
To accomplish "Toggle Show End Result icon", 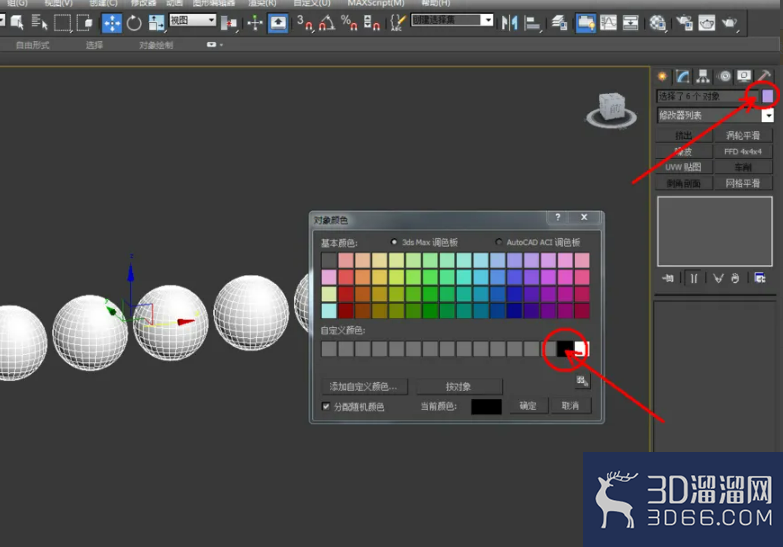I will pyautogui.click(x=694, y=278).
